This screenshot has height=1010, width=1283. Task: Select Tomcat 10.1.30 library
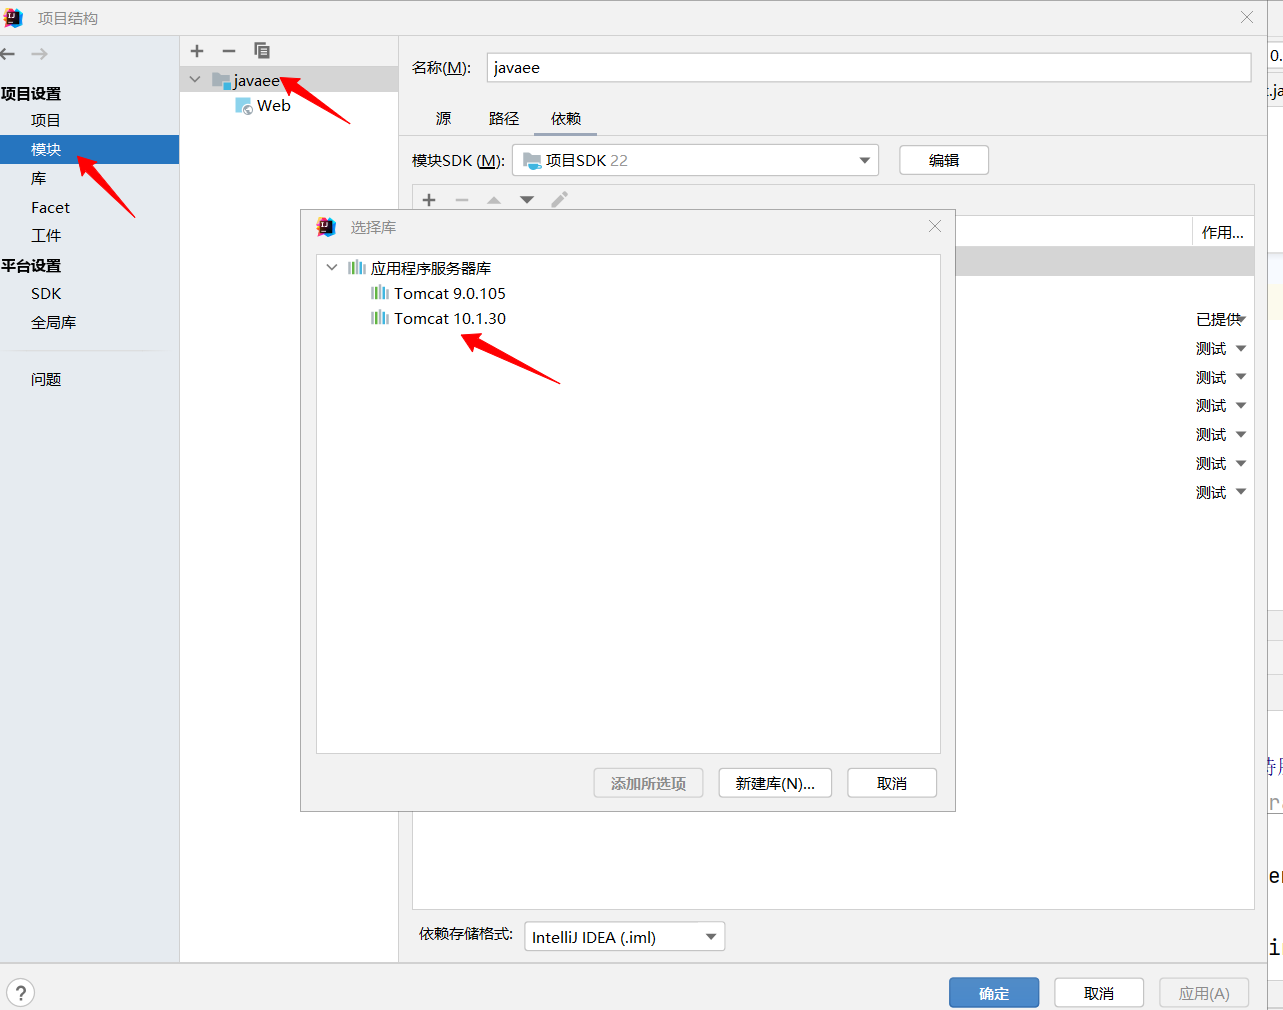(x=450, y=318)
